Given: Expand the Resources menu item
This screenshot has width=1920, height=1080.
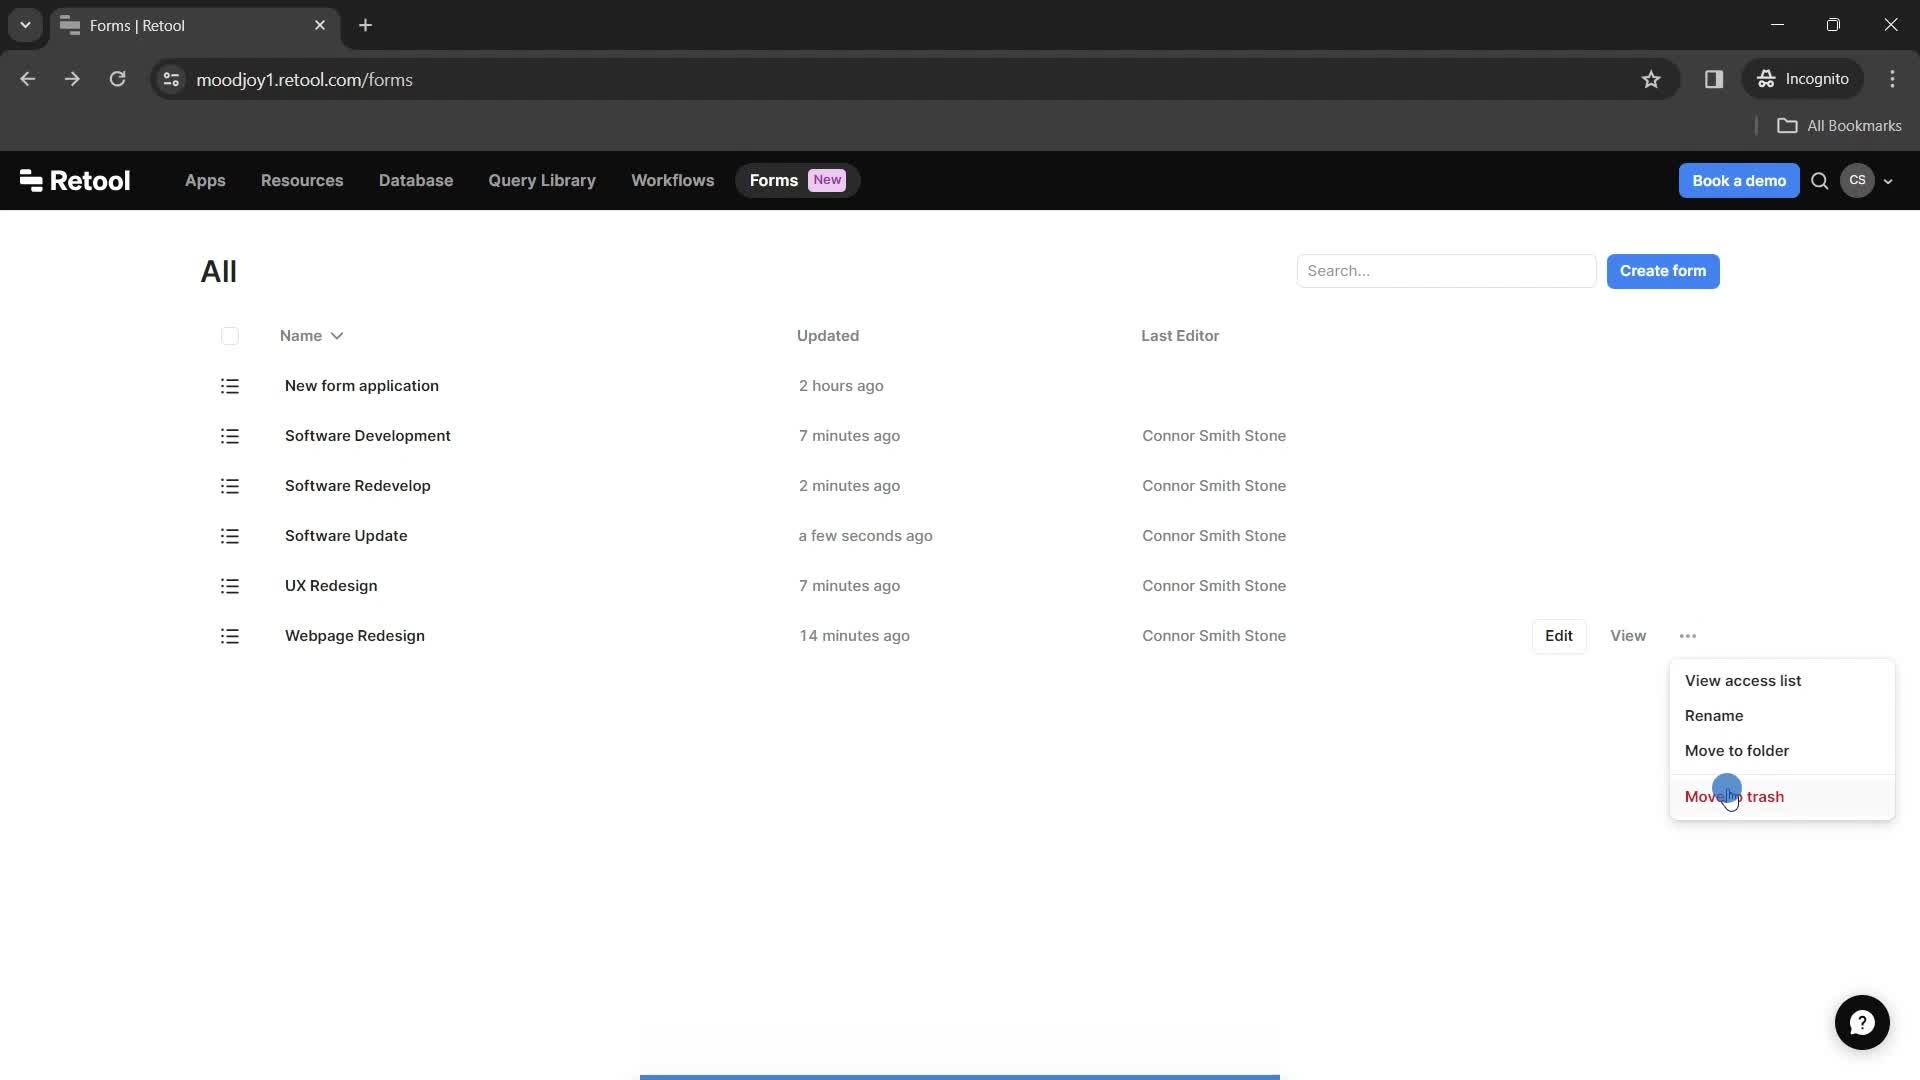Looking at the screenshot, I should click(x=302, y=179).
